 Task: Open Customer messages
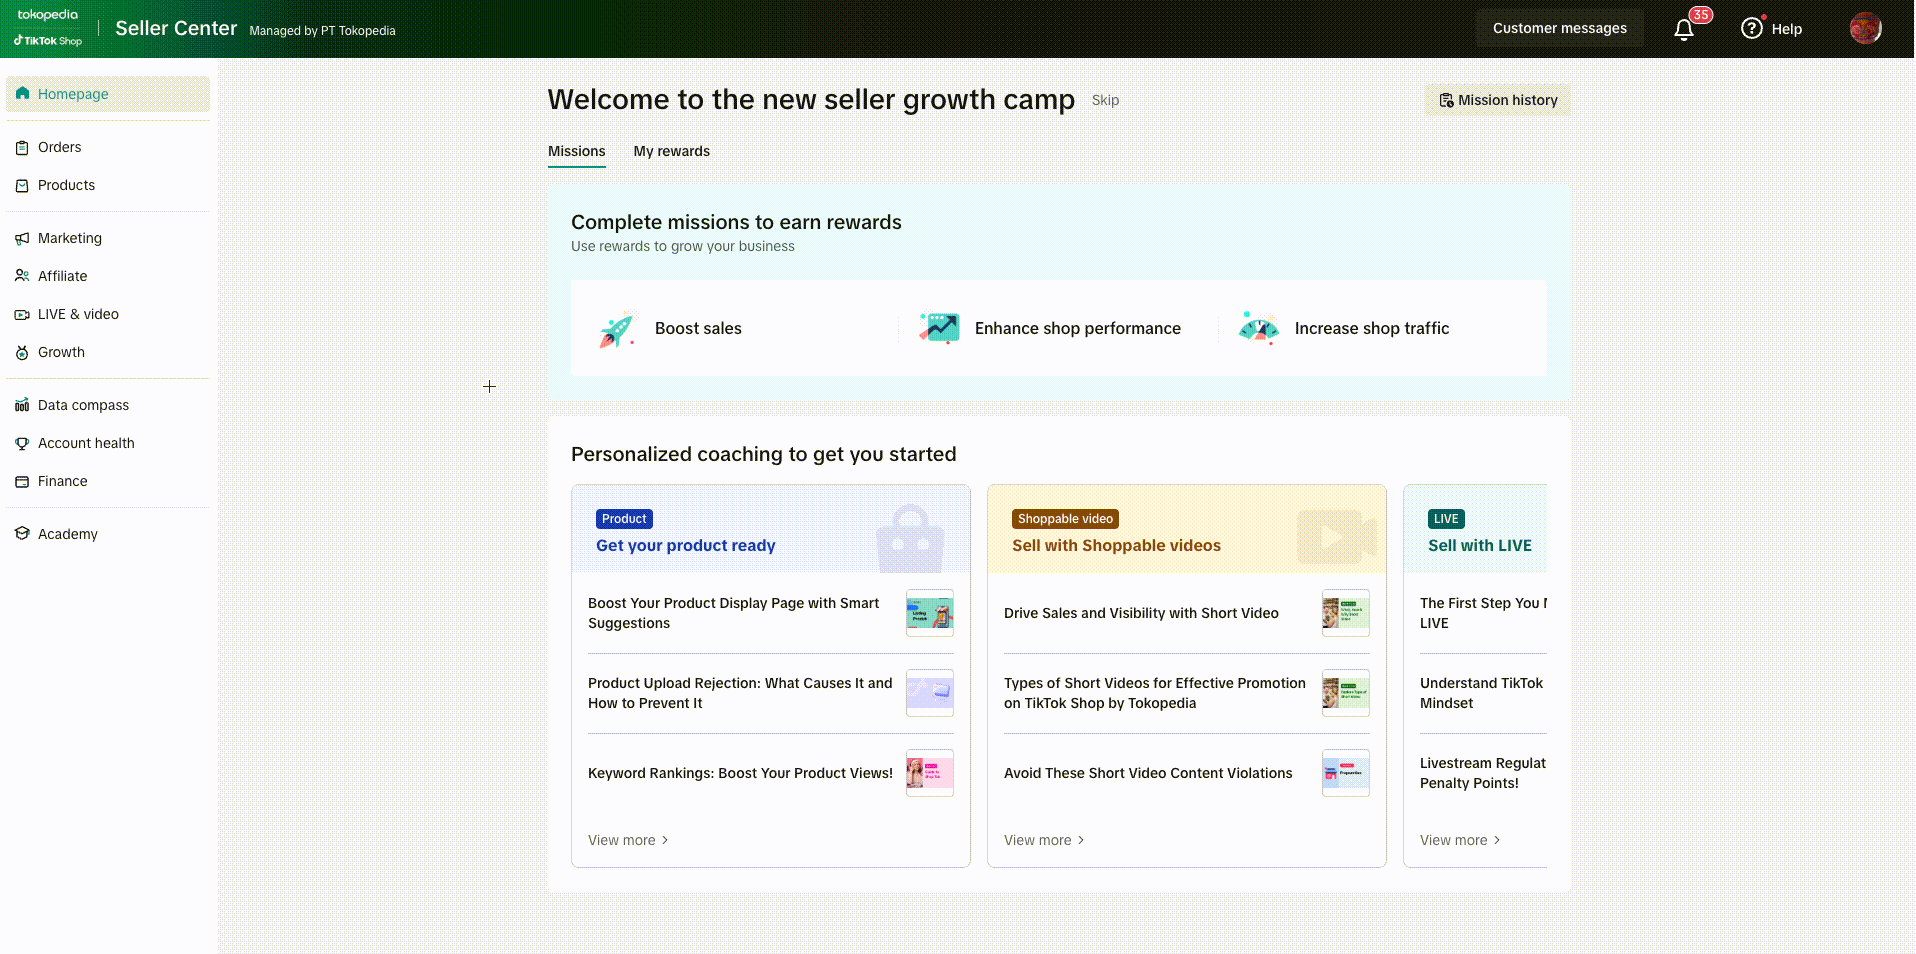[1559, 28]
